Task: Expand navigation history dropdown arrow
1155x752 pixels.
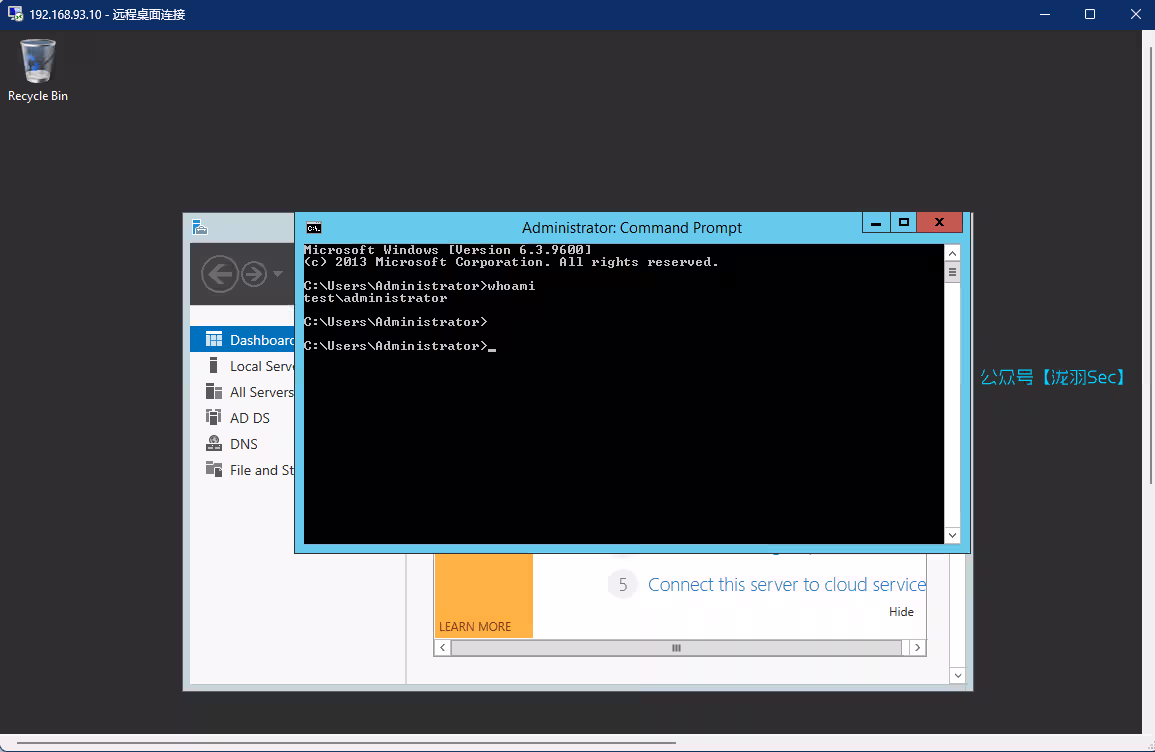Action: tap(278, 273)
